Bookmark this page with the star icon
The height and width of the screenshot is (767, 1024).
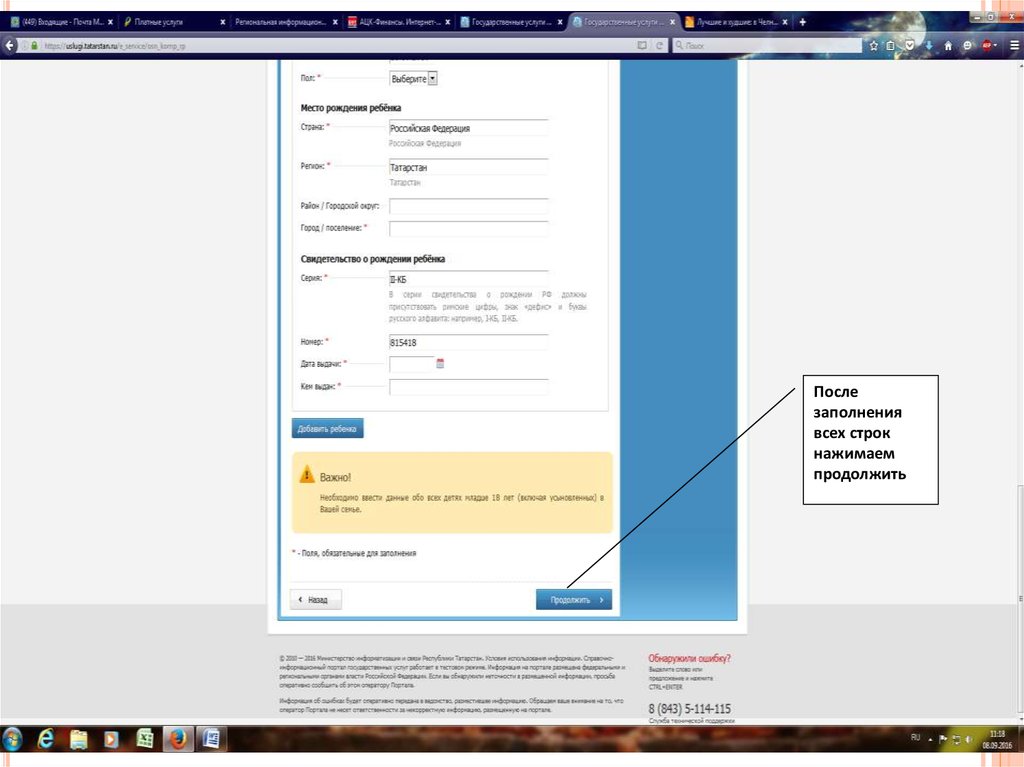(x=873, y=45)
